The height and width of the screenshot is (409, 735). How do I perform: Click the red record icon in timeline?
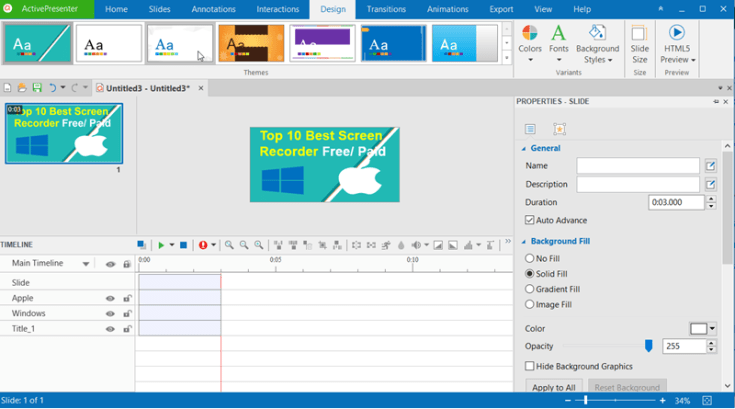point(203,245)
